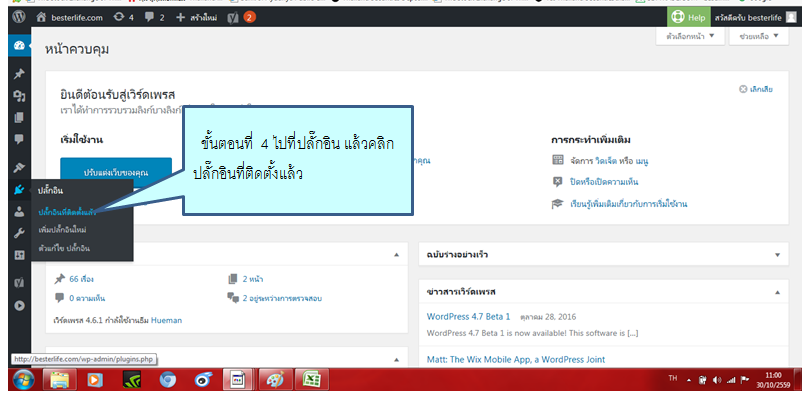Open the Windows Start button
The image size is (805, 395).
click(x=24, y=380)
